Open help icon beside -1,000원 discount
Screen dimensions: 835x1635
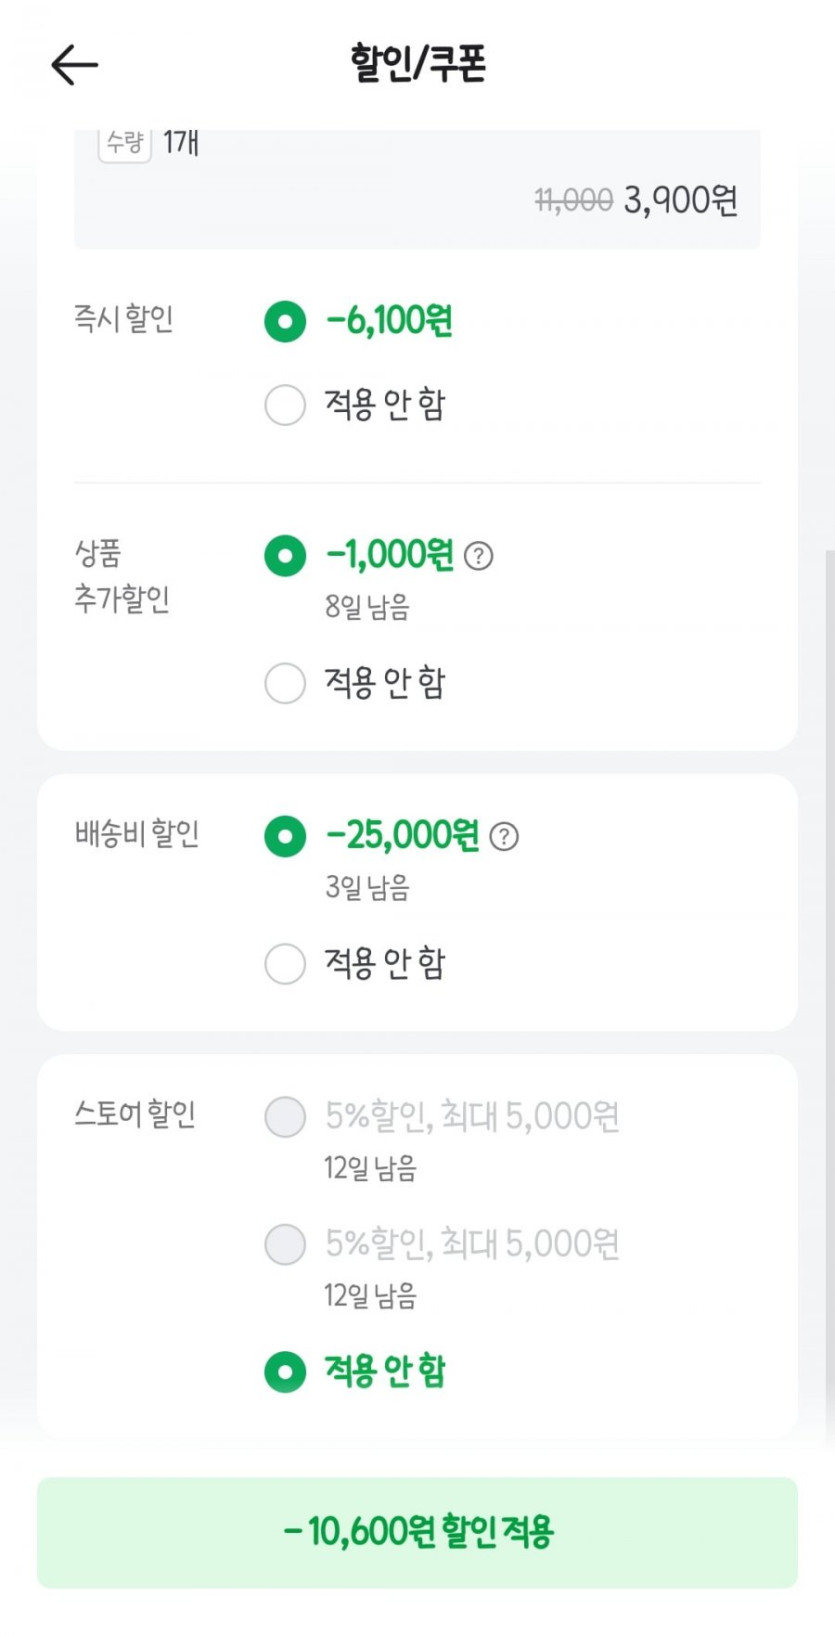479,556
